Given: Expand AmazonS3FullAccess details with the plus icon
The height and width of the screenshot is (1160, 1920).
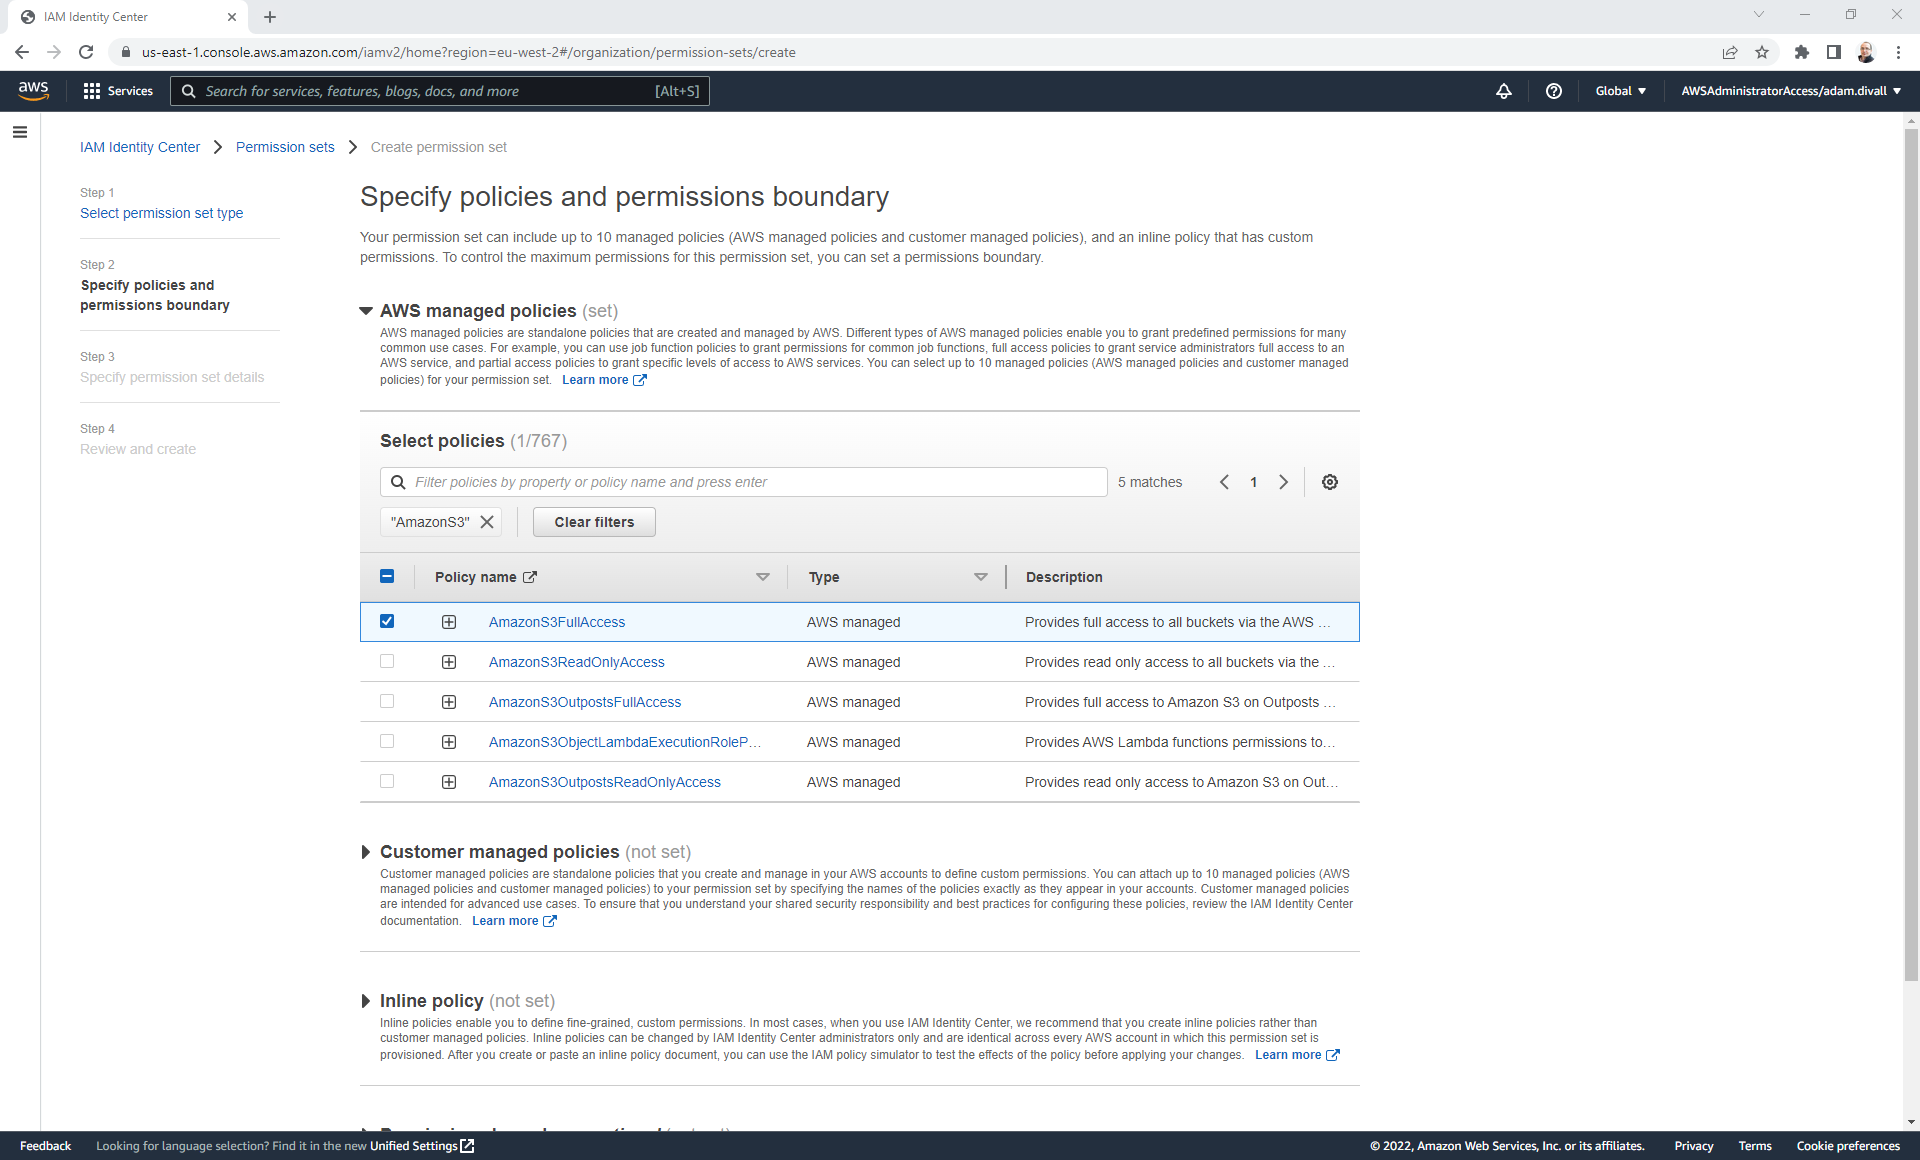Looking at the screenshot, I should coord(448,621).
